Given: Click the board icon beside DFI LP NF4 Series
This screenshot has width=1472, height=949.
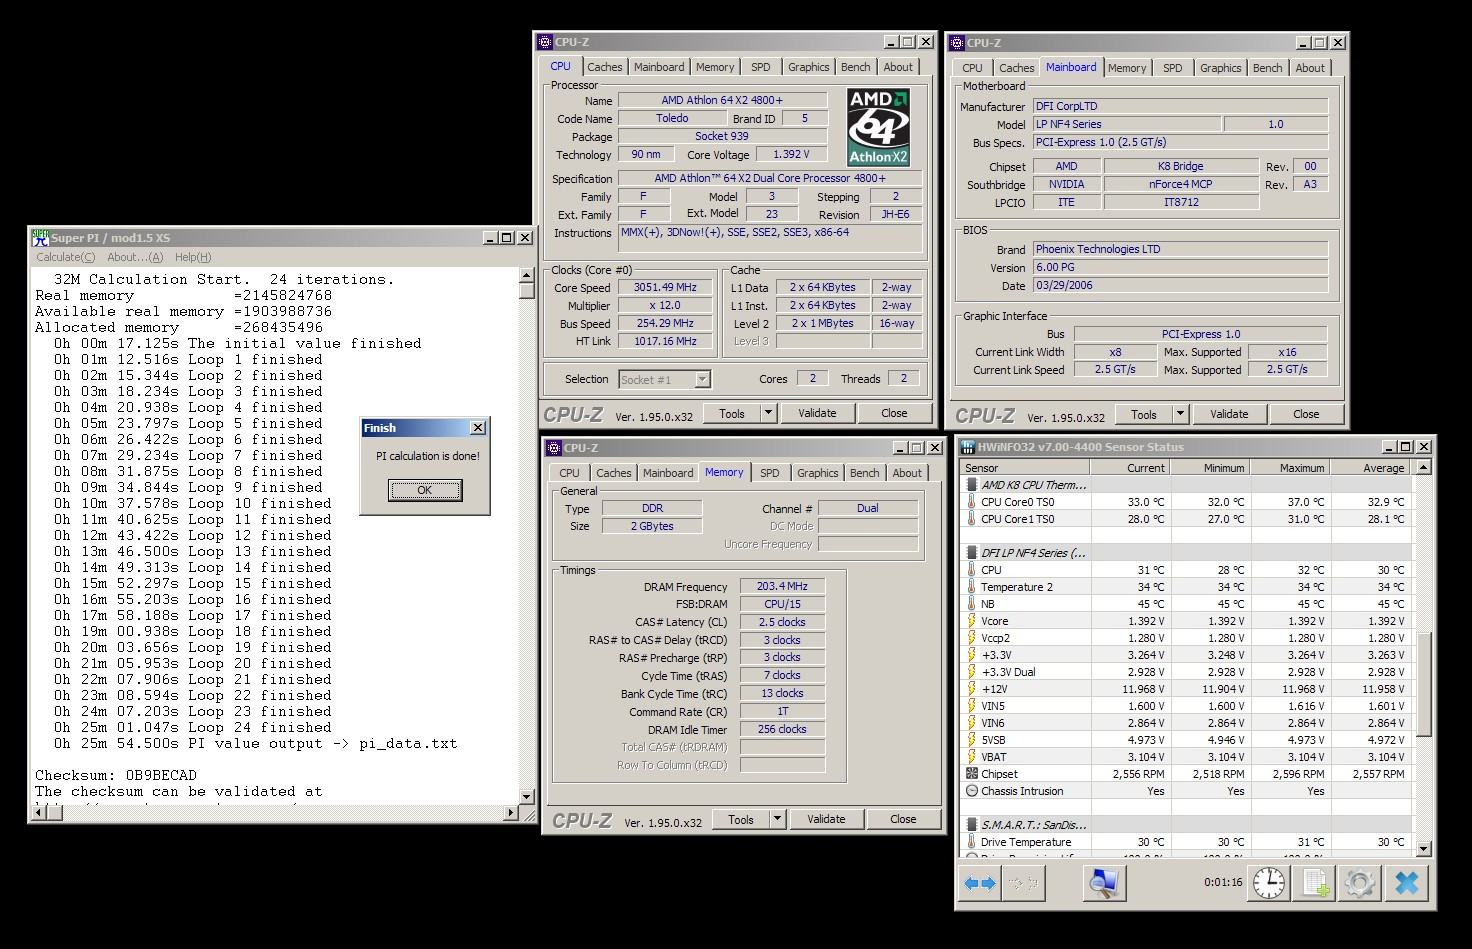Looking at the screenshot, I should (971, 553).
